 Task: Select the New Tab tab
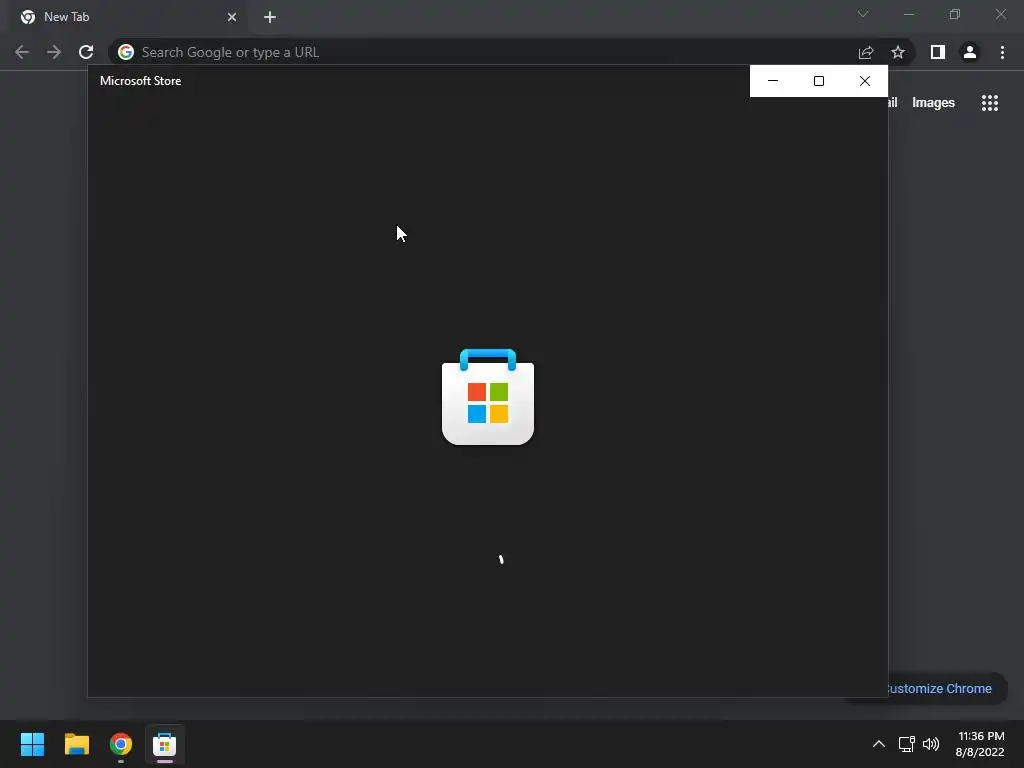127,17
